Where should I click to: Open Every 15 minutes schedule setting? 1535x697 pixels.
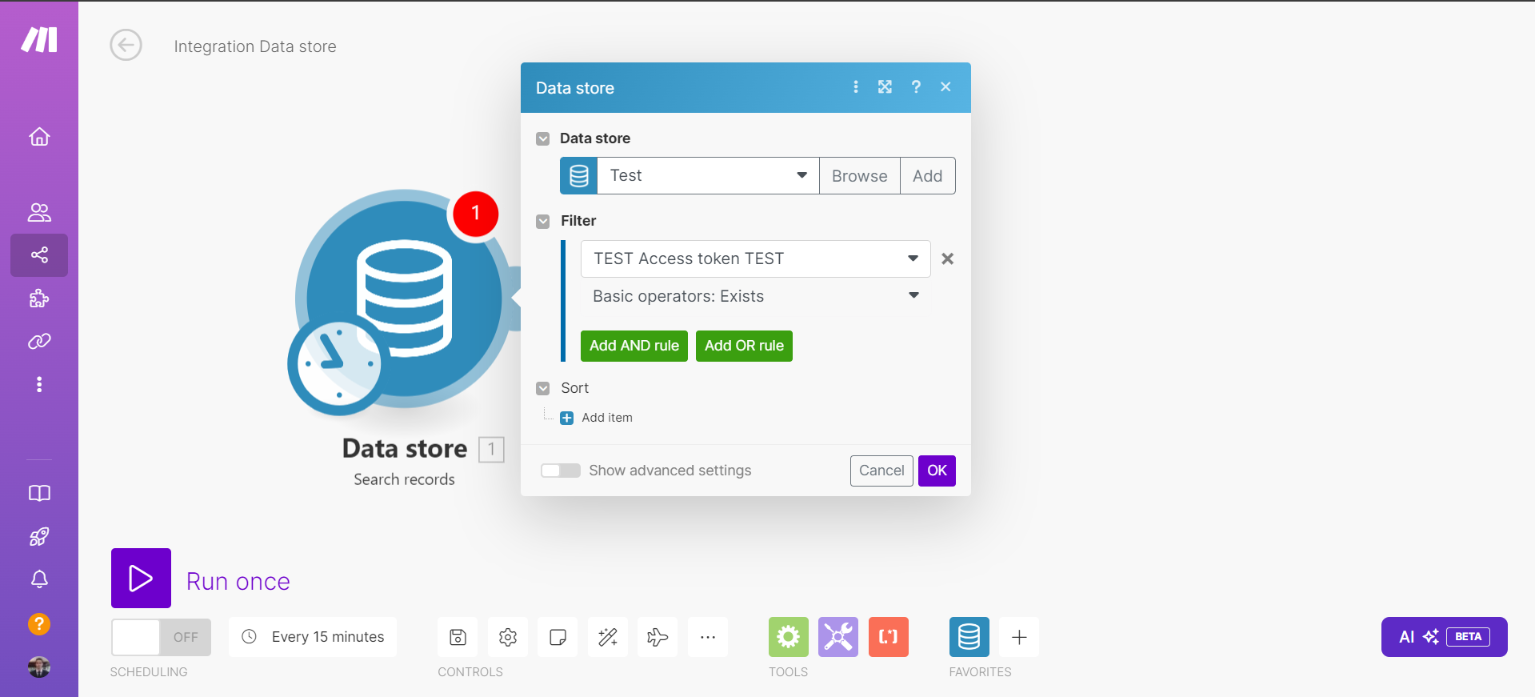pos(313,637)
